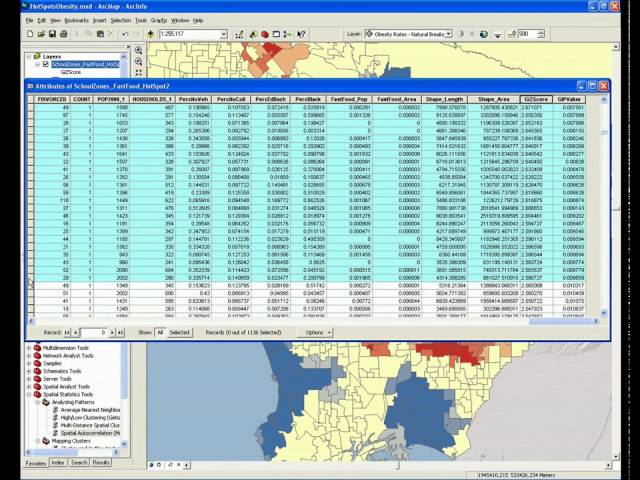The image size is (640, 480).
Task: Click the Layers data frame icon
Action: (37, 56)
